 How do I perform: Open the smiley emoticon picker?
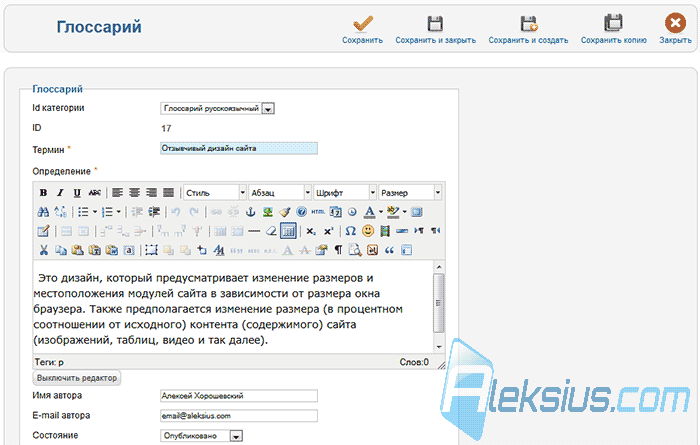coord(368,231)
